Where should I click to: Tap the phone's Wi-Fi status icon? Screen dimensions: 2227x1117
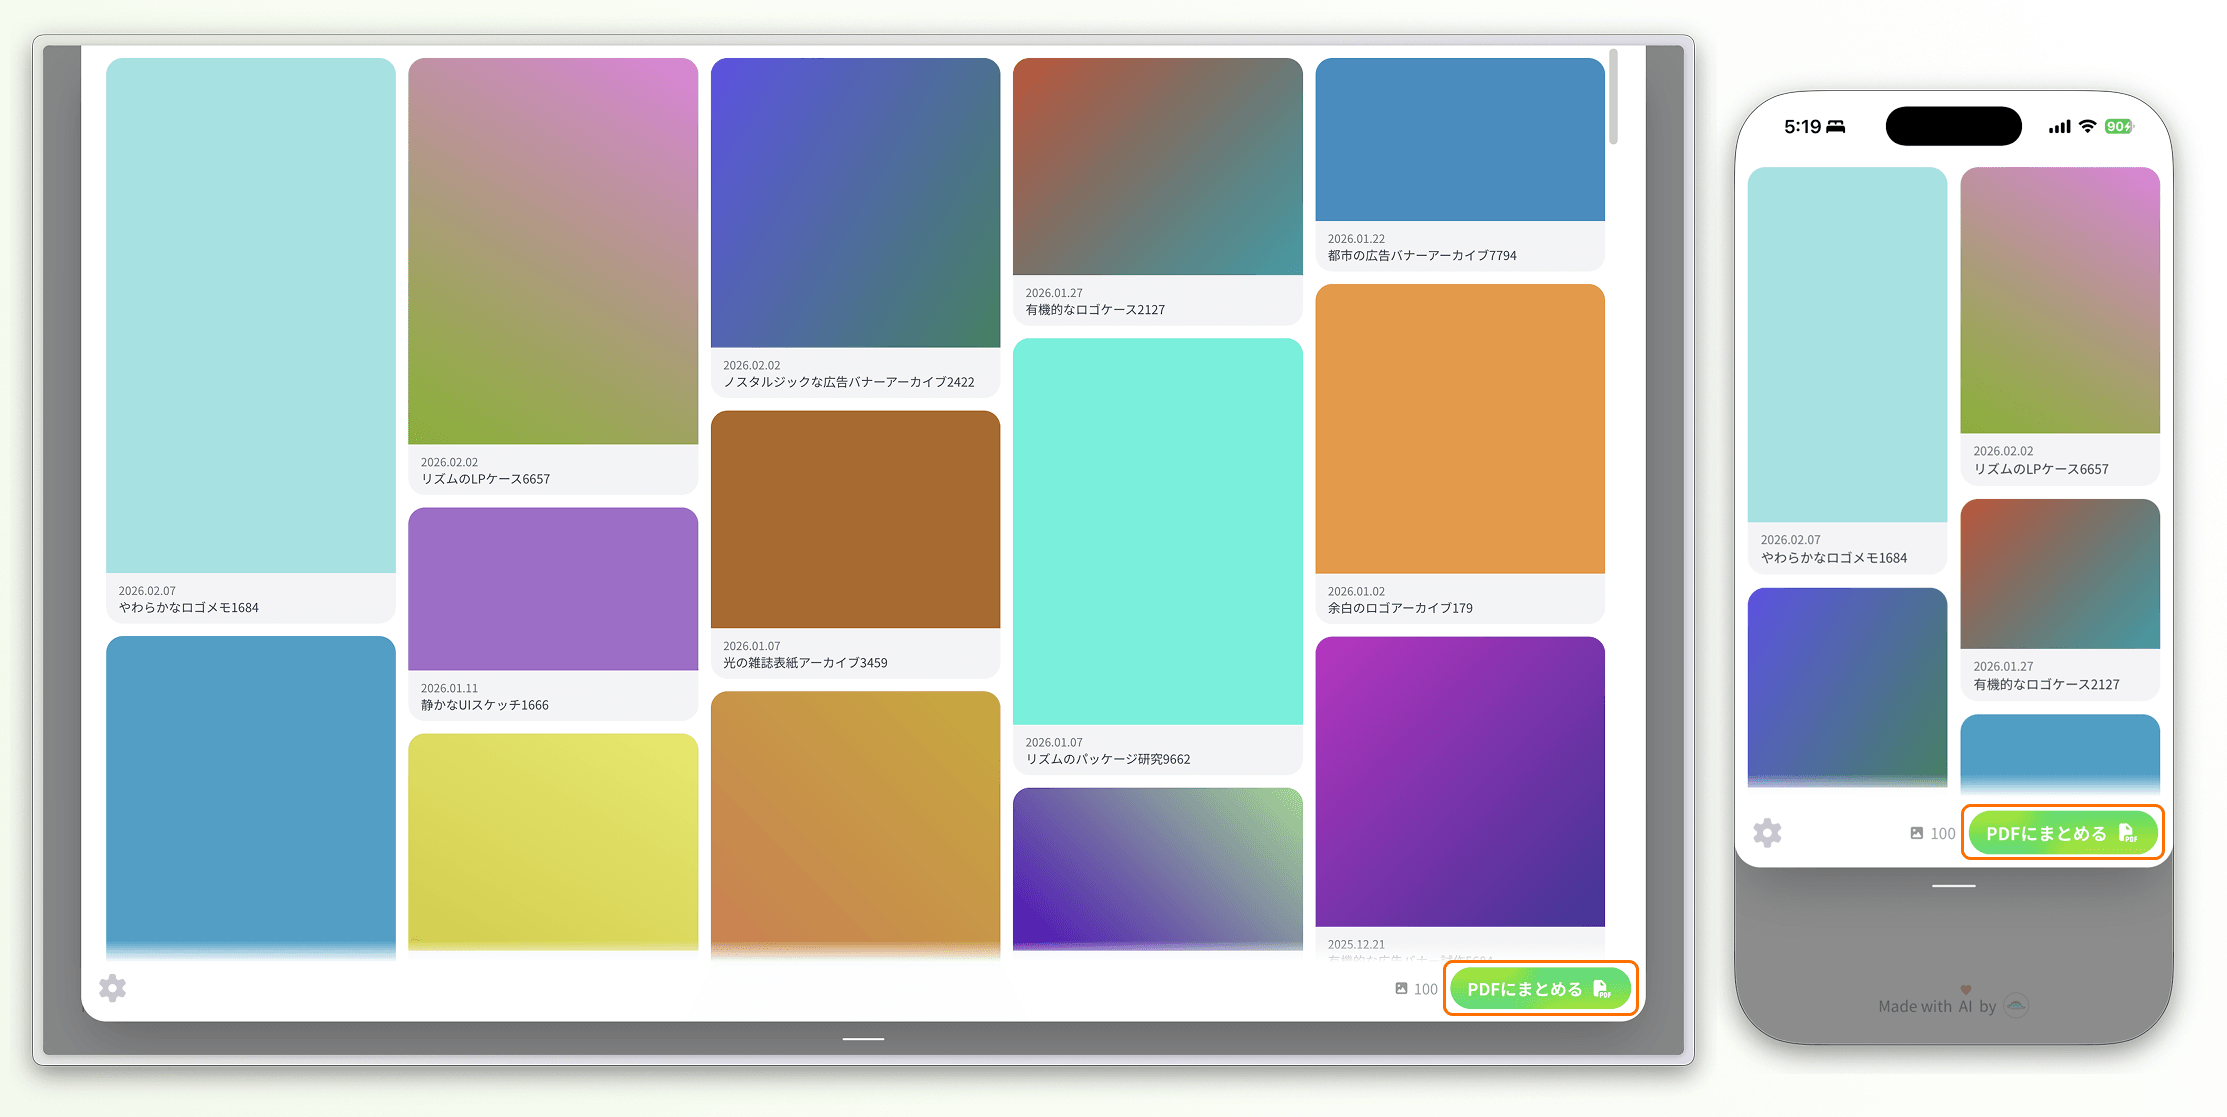pyautogui.click(x=2087, y=127)
